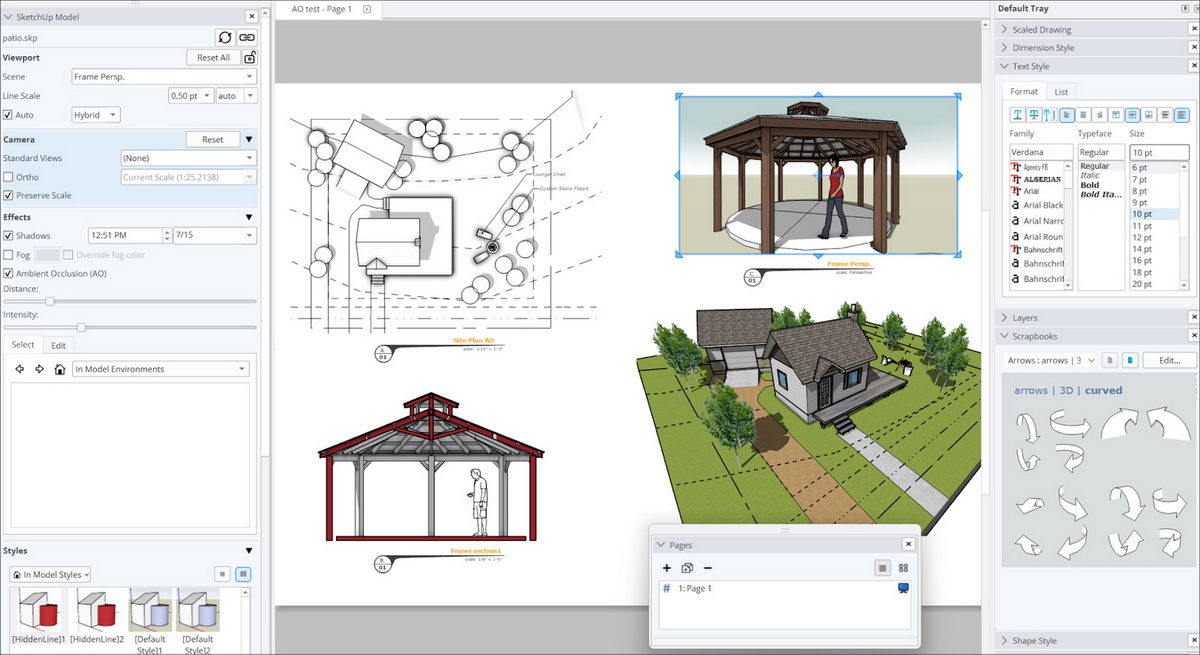Collapse the Scrapbooks panel
Viewport: 1200px width, 655px height.
[1004, 335]
